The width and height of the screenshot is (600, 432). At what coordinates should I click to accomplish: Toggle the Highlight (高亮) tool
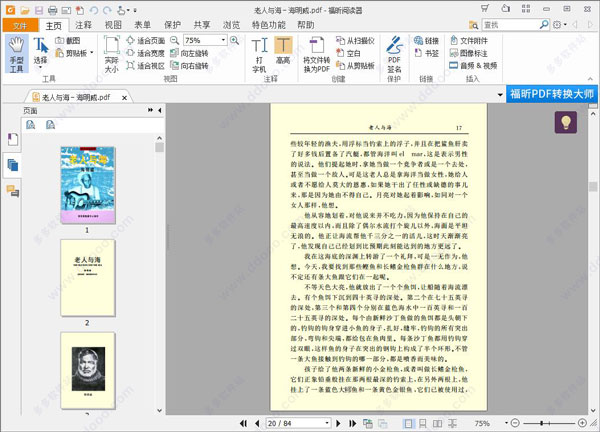pyautogui.click(x=283, y=50)
